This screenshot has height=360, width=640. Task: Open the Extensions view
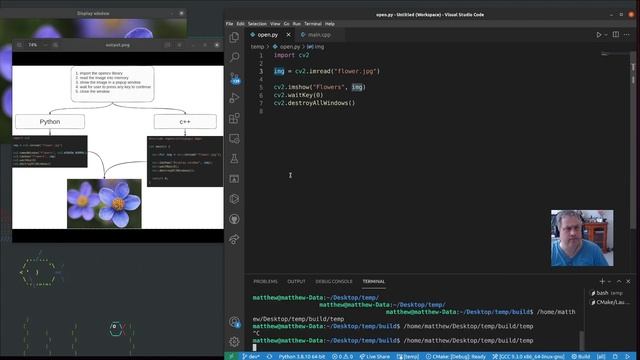(x=234, y=118)
